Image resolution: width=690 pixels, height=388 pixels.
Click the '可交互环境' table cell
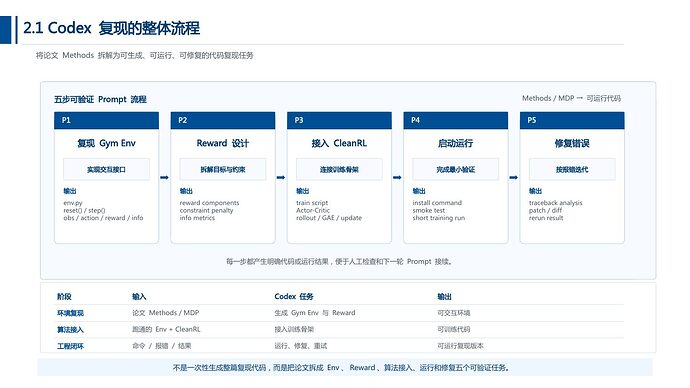[454, 313]
